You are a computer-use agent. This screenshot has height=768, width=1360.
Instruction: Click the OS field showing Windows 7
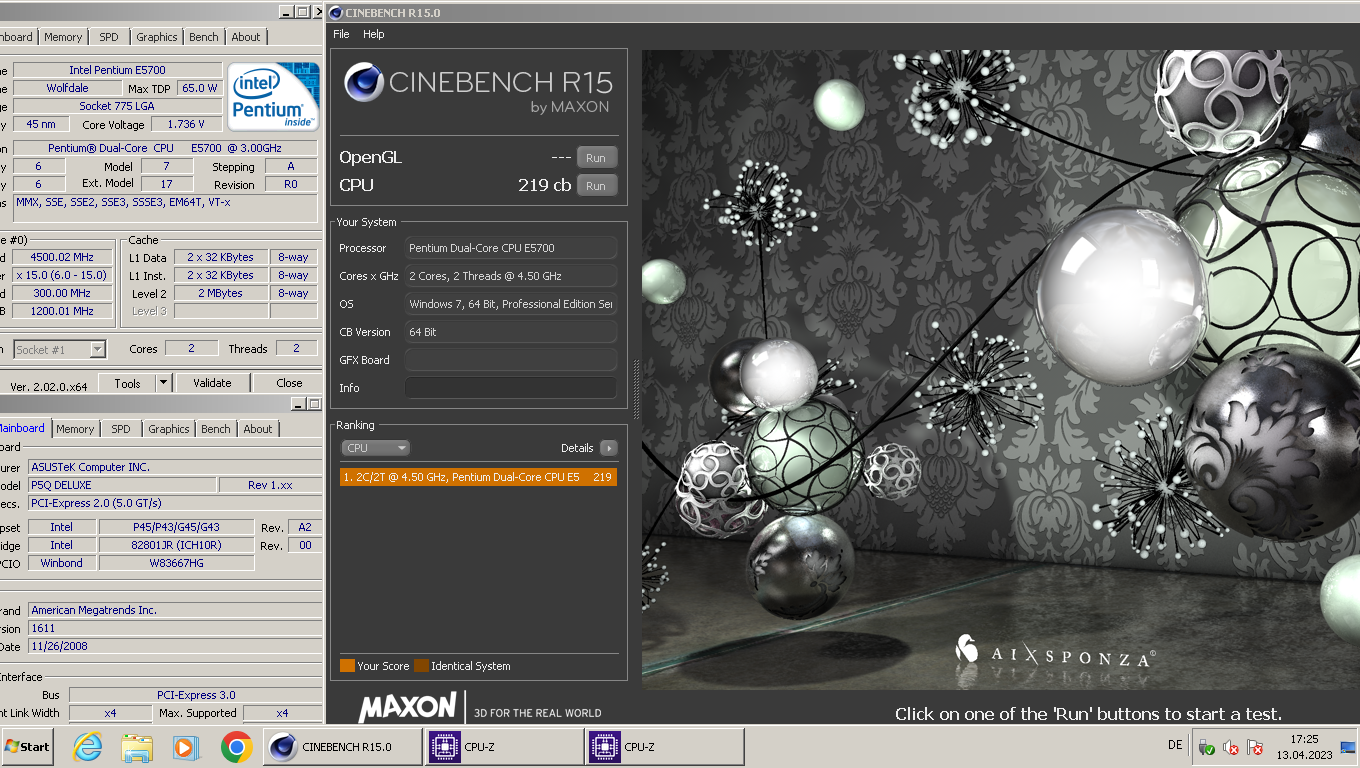coord(510,304)
